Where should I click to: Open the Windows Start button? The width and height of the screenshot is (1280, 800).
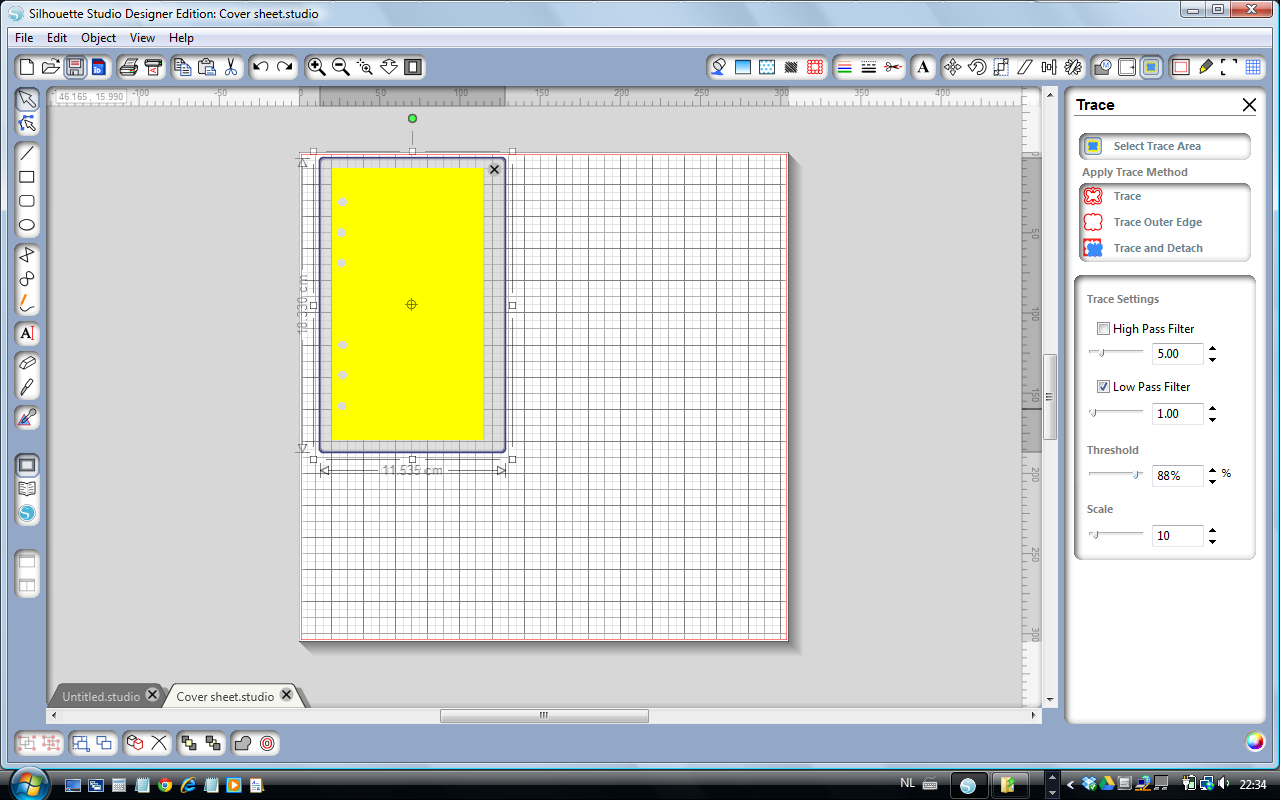[27, 783]
